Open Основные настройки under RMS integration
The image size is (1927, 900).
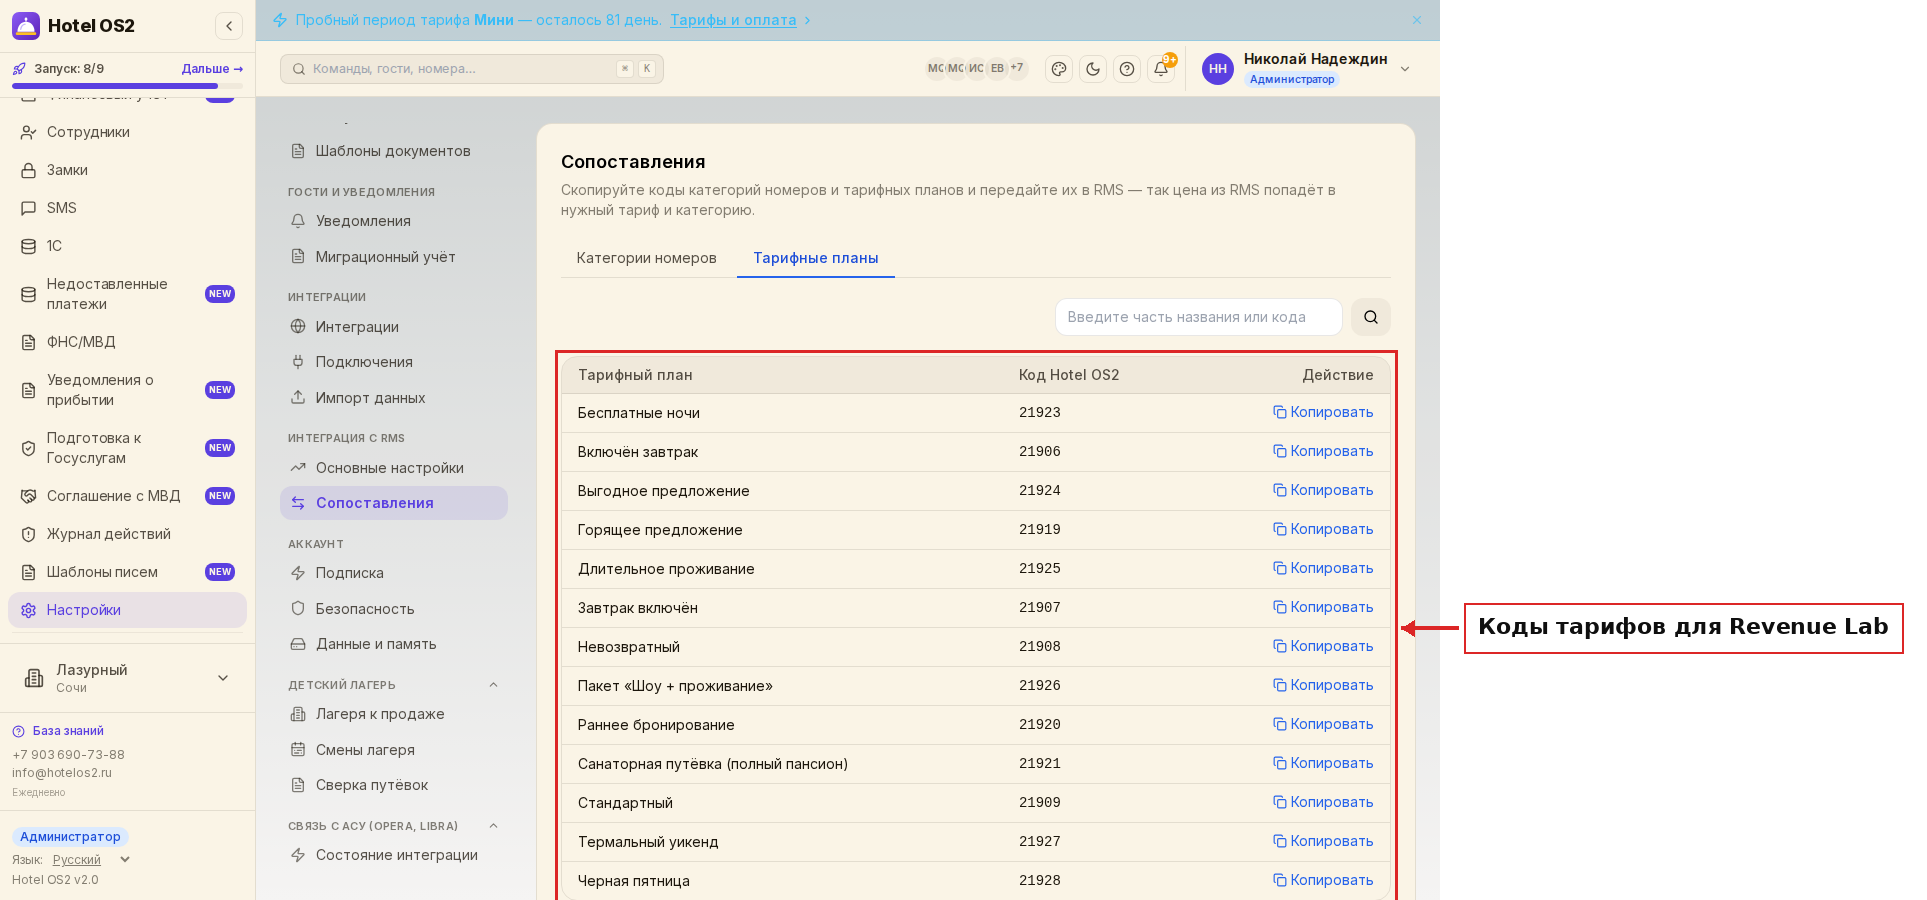point(394,468)
